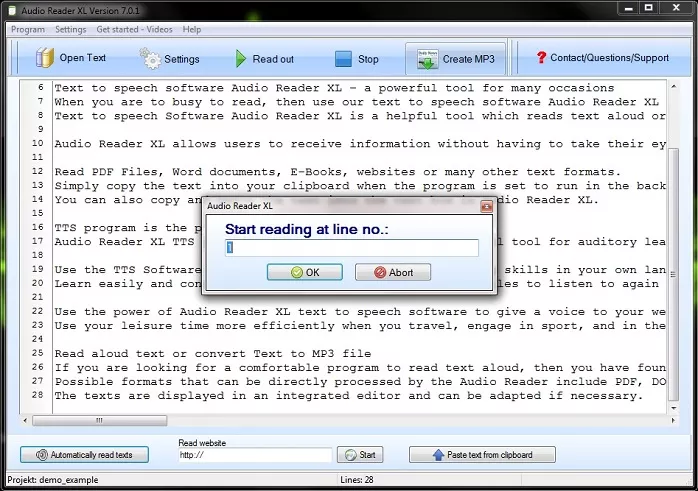Screen dimensions: 698x491
Task: Paste text from clipboard using the arrow button
Action: 480,455
